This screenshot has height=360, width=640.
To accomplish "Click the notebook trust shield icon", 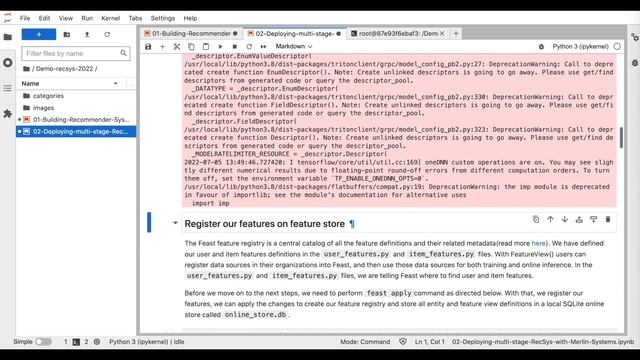I will [x=403, y=342].
